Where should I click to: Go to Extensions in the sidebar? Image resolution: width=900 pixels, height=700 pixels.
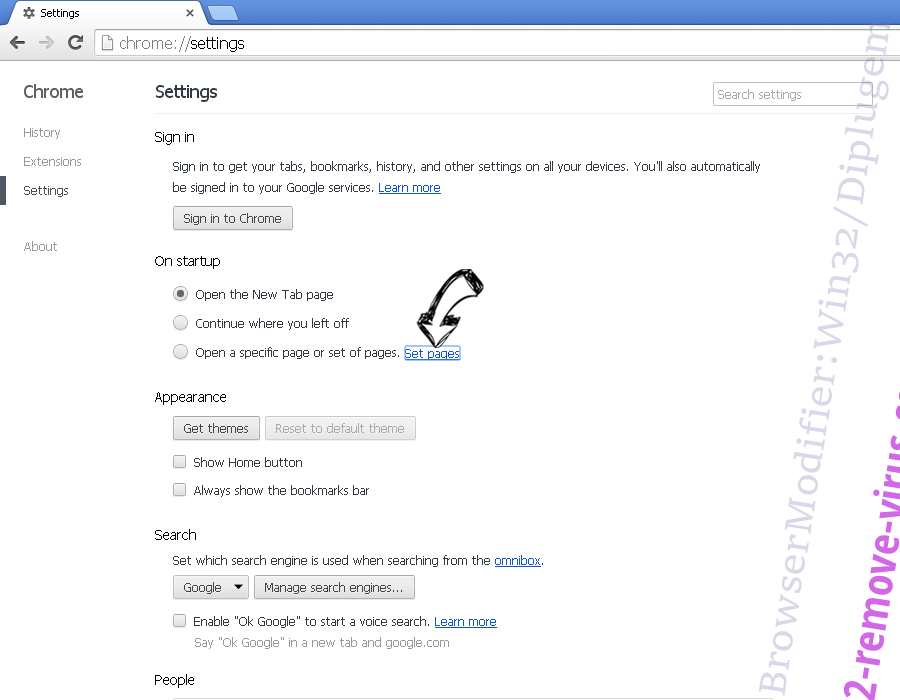click(52, 162)
